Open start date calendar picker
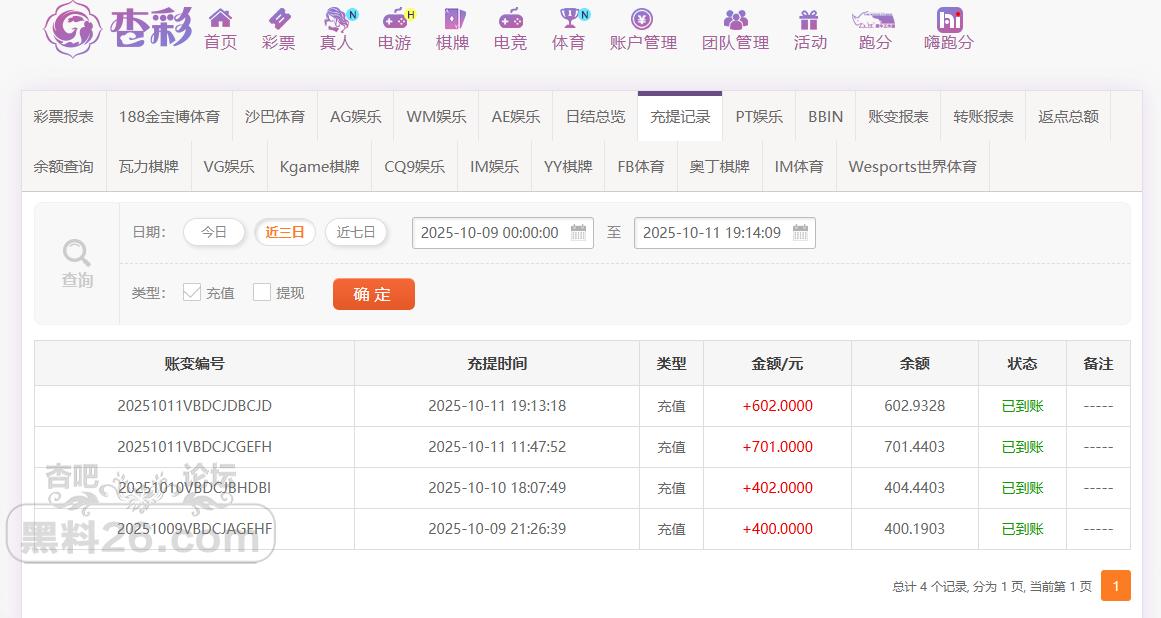 578,233
